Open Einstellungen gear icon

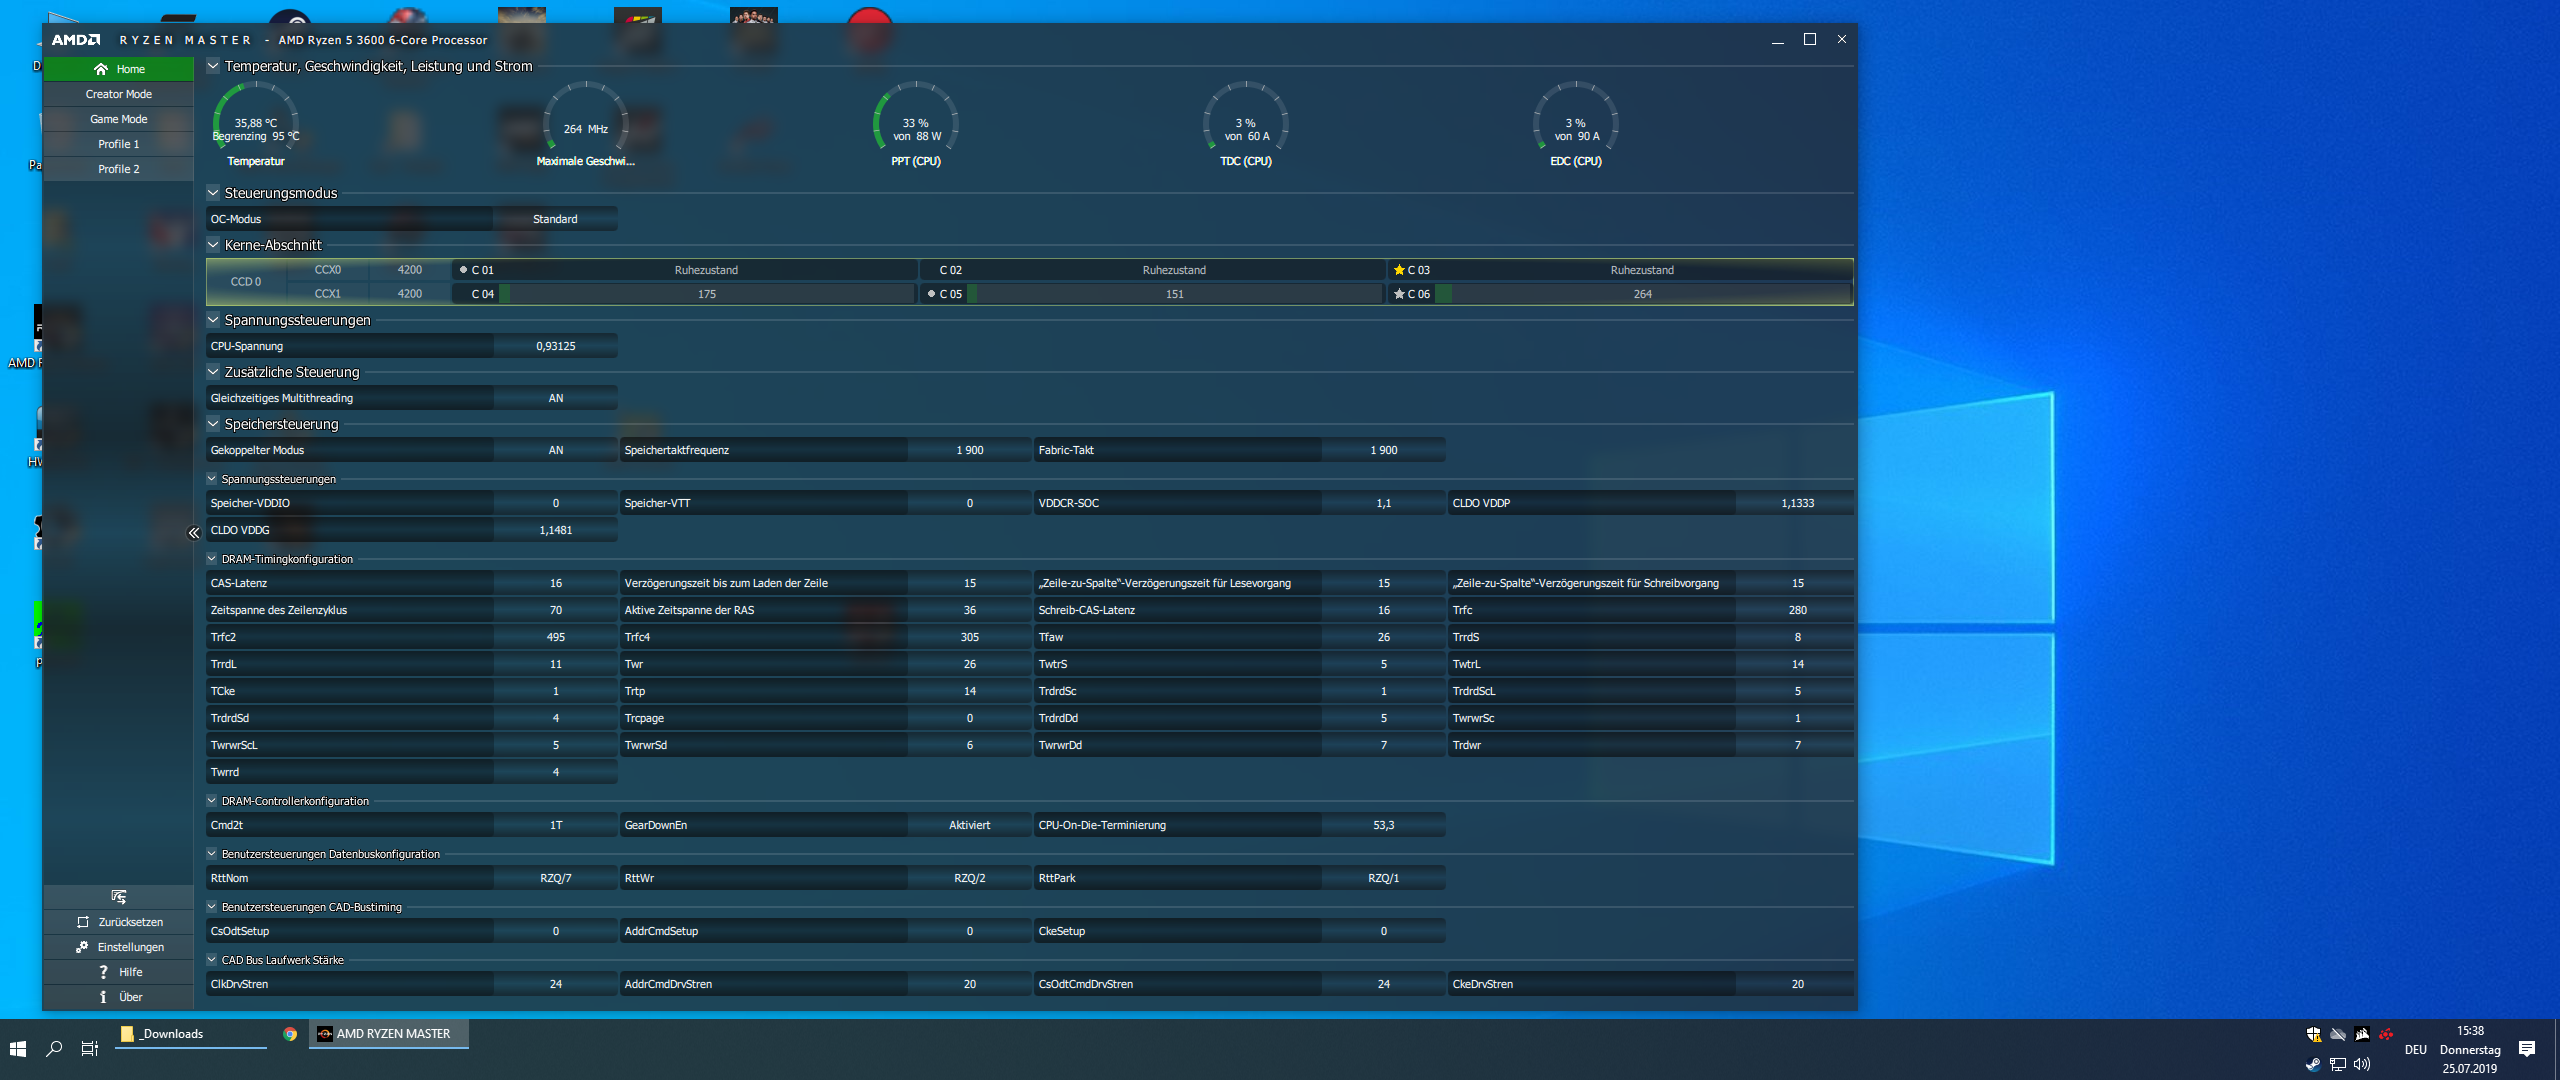[82, 947]
